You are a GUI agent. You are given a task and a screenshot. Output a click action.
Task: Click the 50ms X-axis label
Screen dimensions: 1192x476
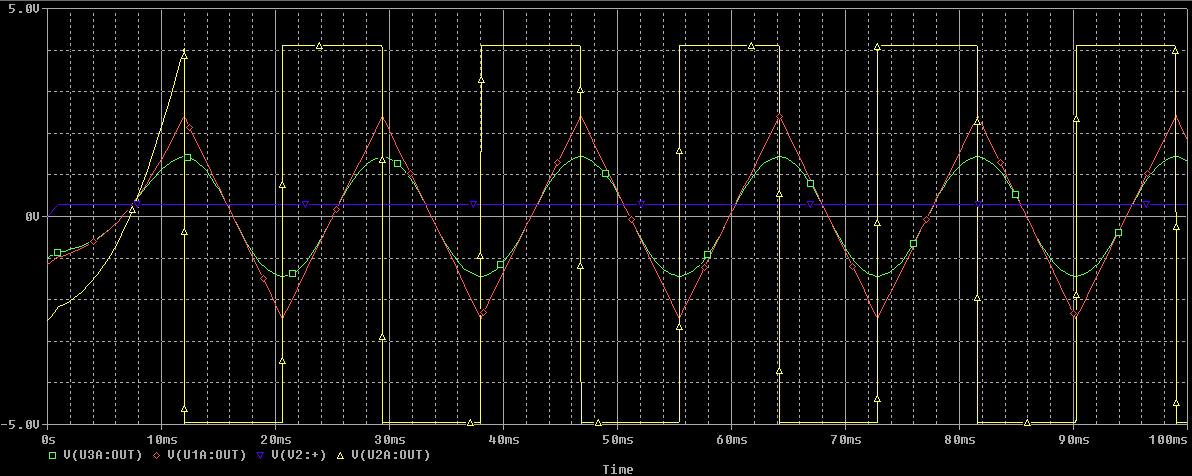[x=617, y=440]
